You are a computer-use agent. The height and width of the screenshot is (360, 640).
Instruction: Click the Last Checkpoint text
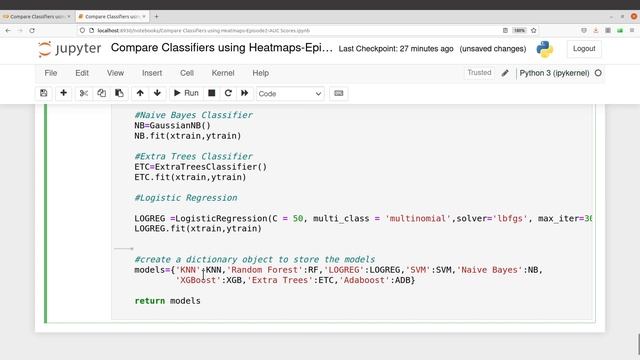point(396,49)
